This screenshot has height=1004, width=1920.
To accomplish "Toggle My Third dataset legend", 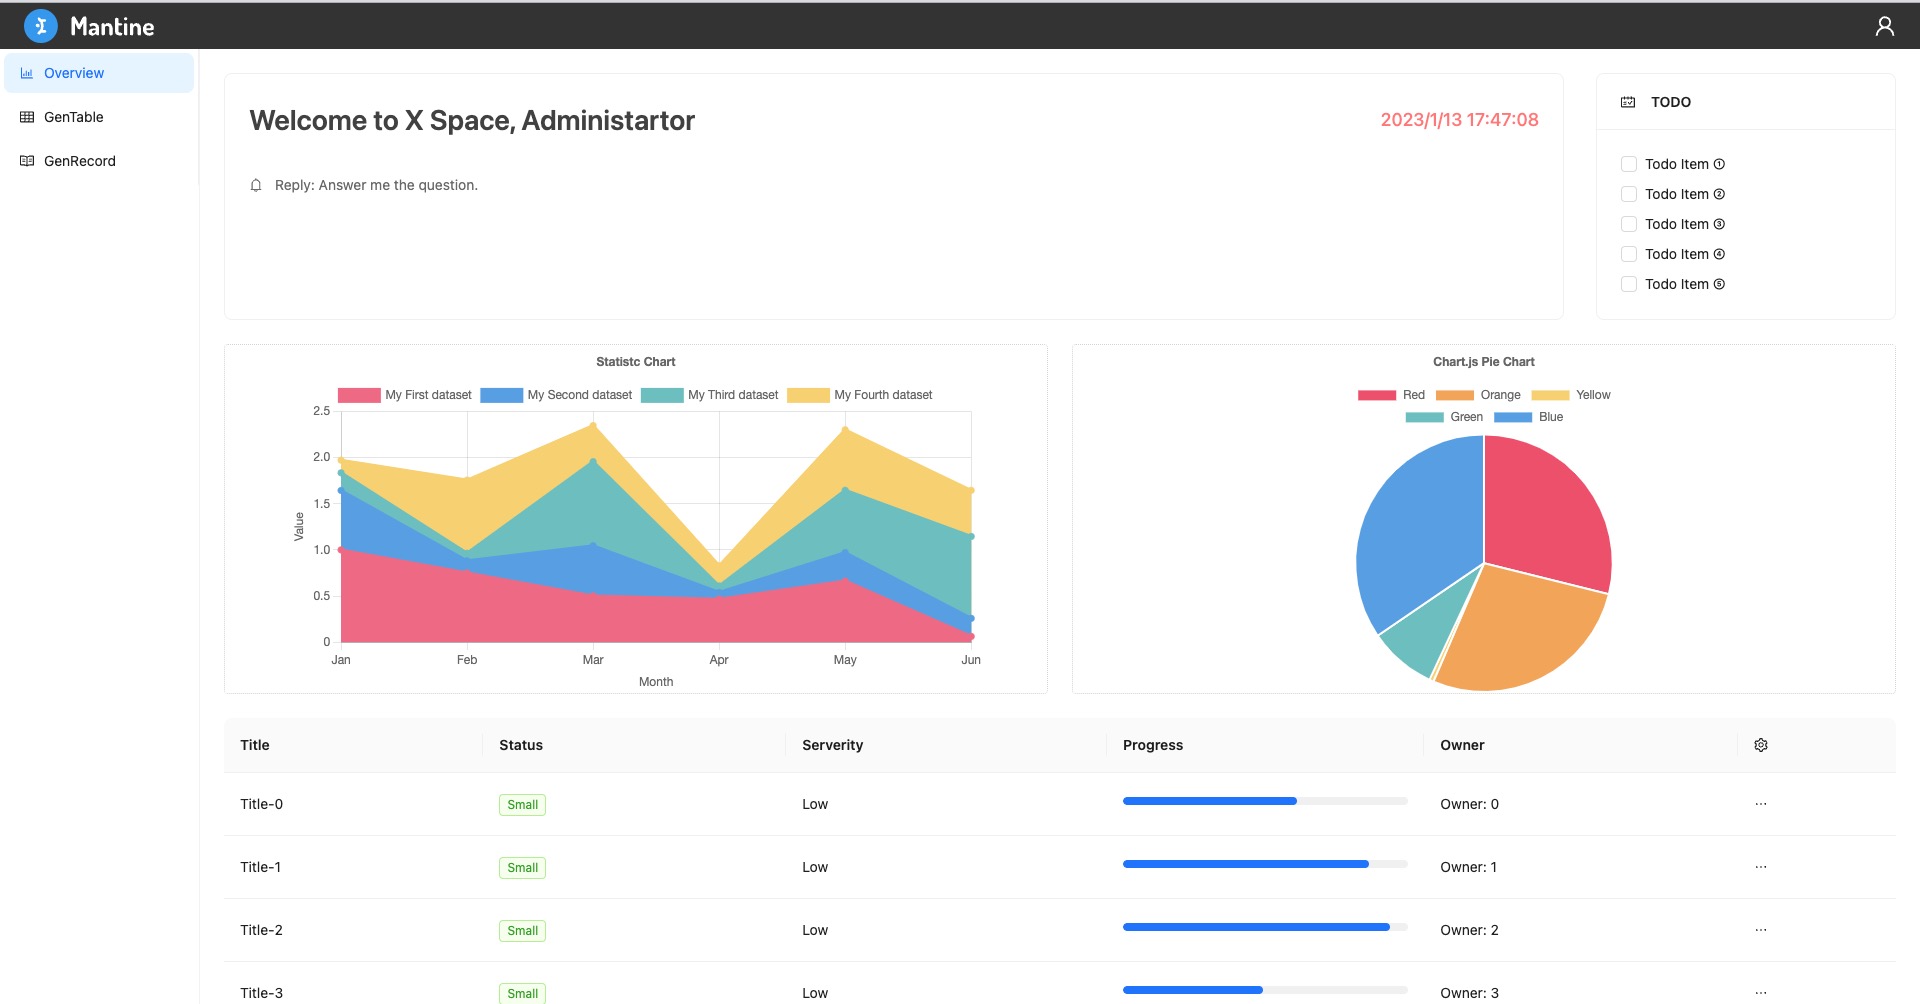I will coord(710,395).
